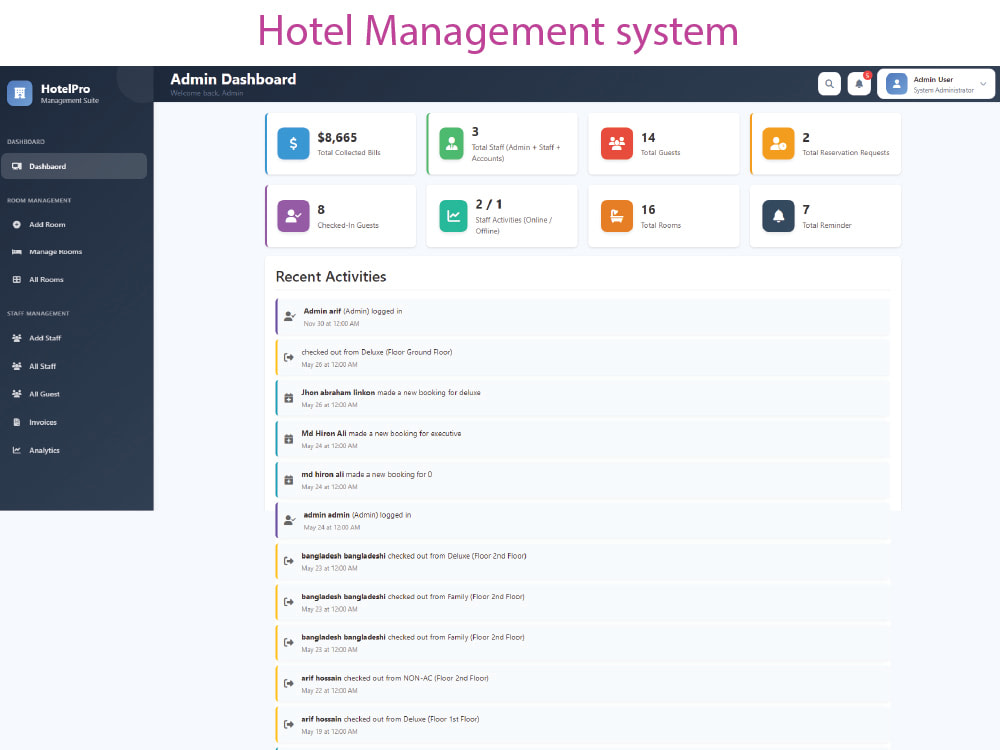
Task: Expand the Admin User dropdown chevron
Action: point(983,84)
